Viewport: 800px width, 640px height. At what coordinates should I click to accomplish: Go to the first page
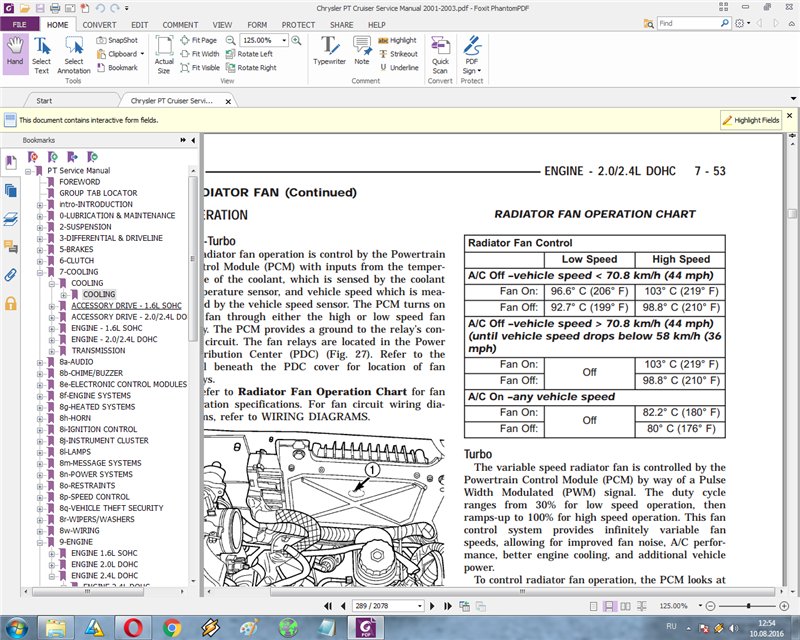328,606
